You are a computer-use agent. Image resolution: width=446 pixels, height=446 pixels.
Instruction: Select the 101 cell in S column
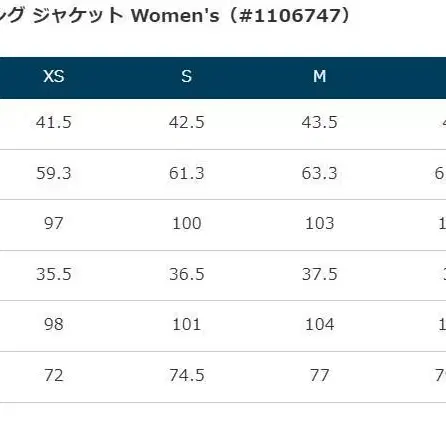(x=187, y=324)
